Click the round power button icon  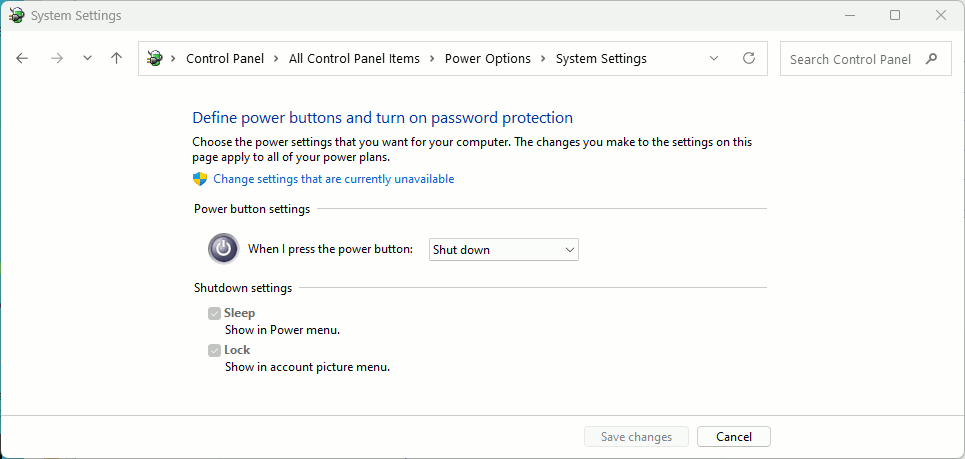223,249
